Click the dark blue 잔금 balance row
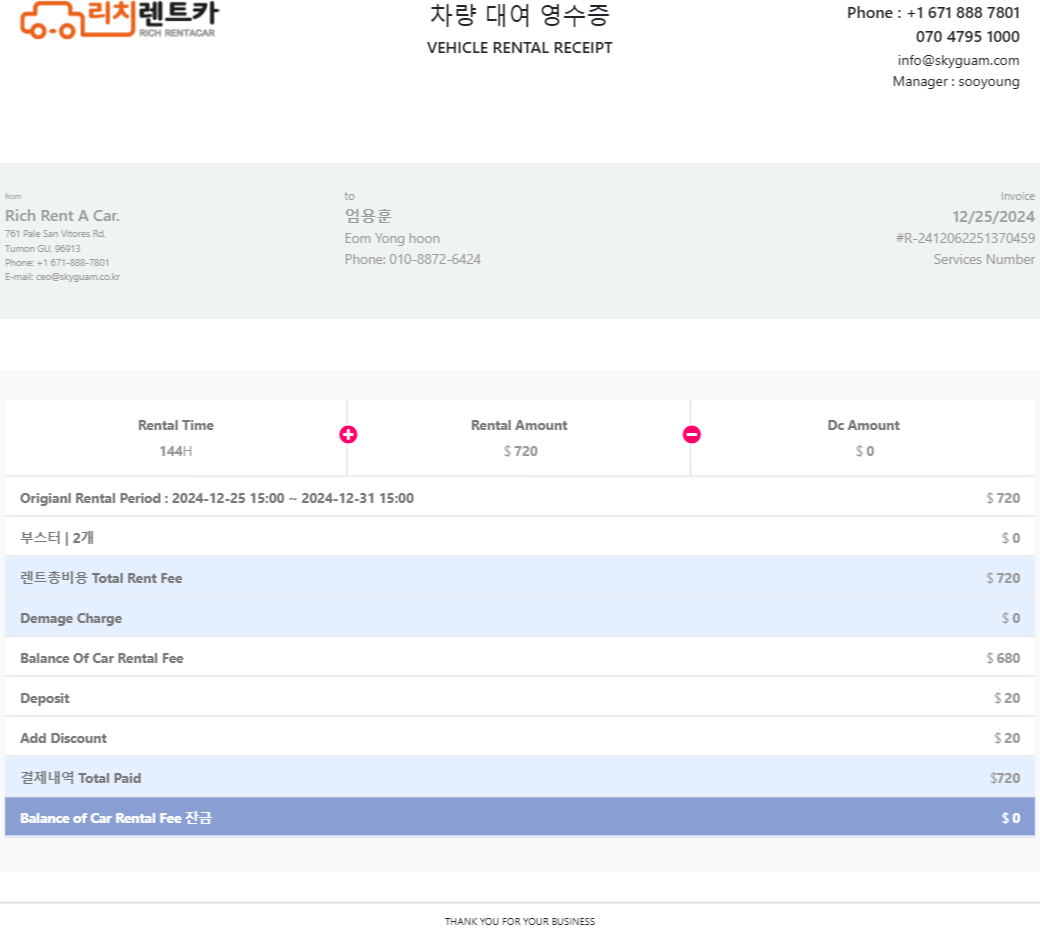Viewport: 1040px width, 929px height. [519, 818]
